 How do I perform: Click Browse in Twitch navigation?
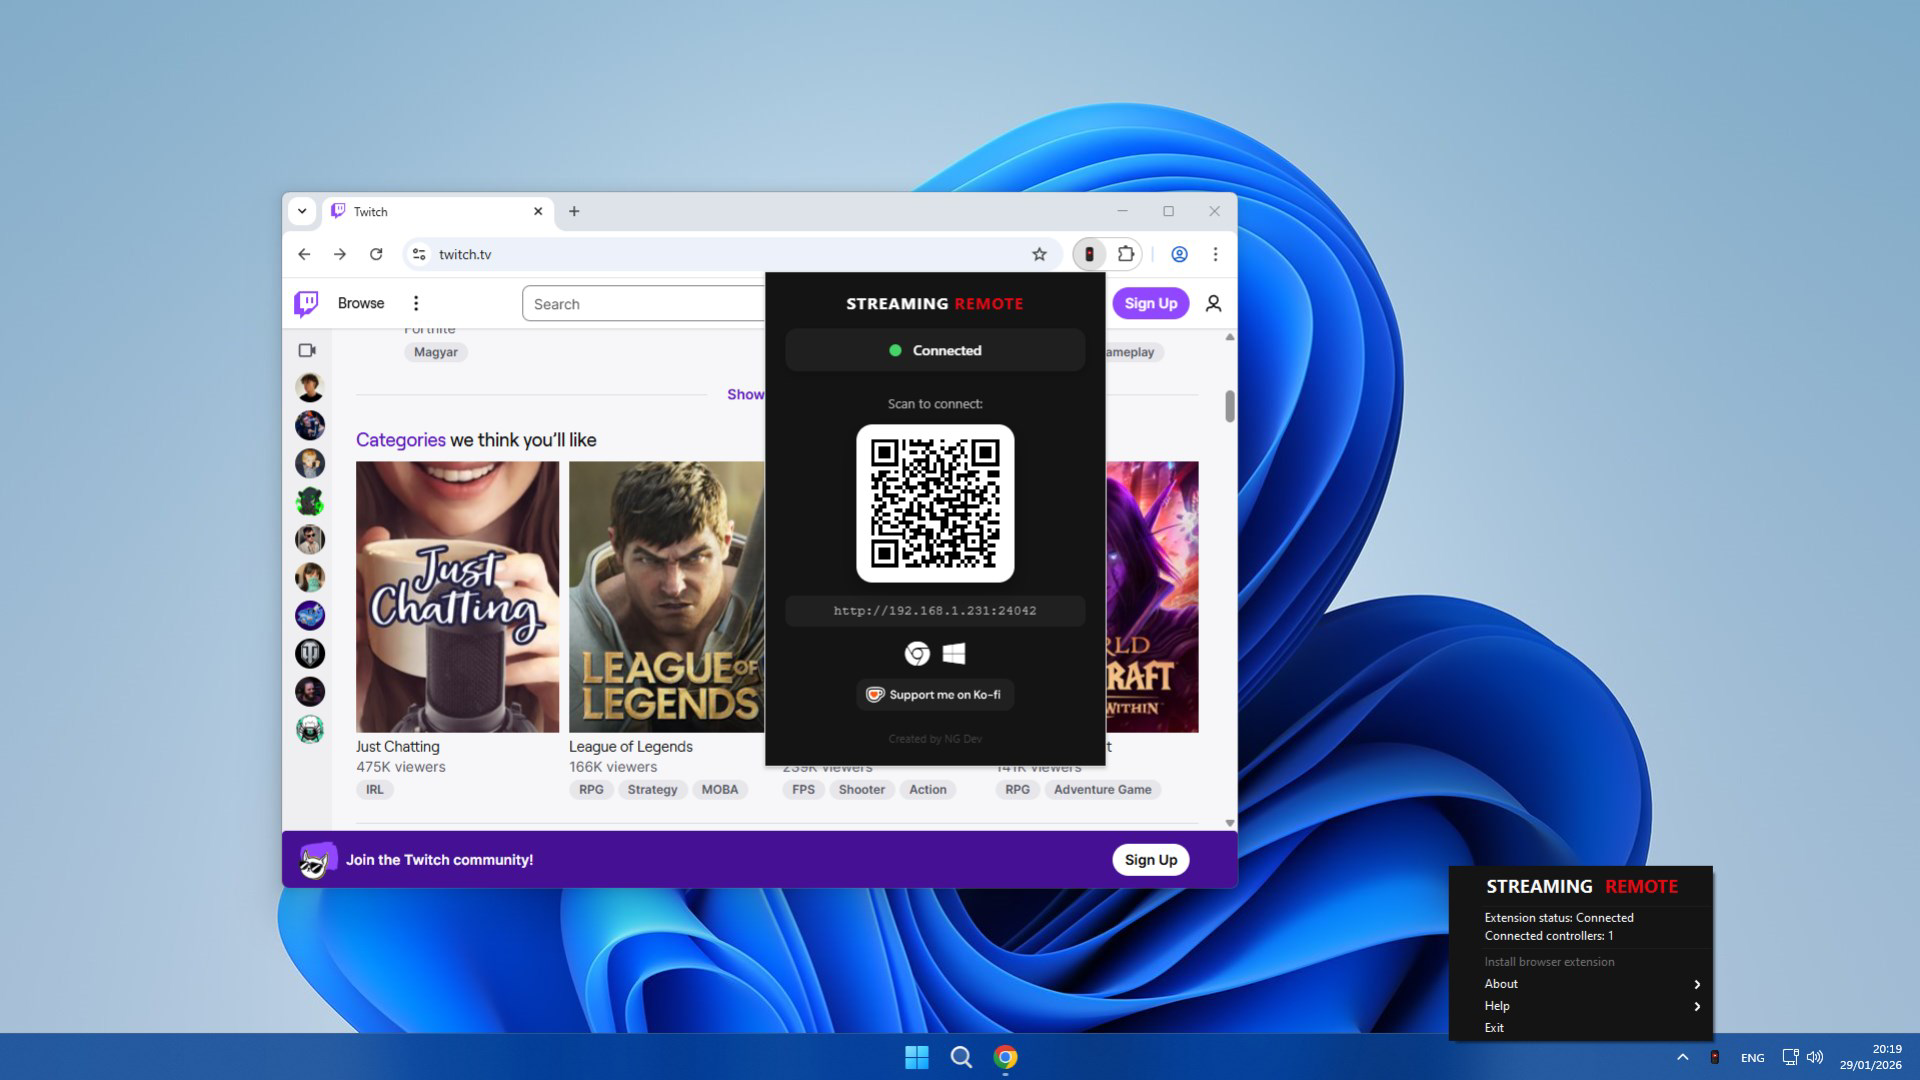pyautogui.click(x=361, y=303)
